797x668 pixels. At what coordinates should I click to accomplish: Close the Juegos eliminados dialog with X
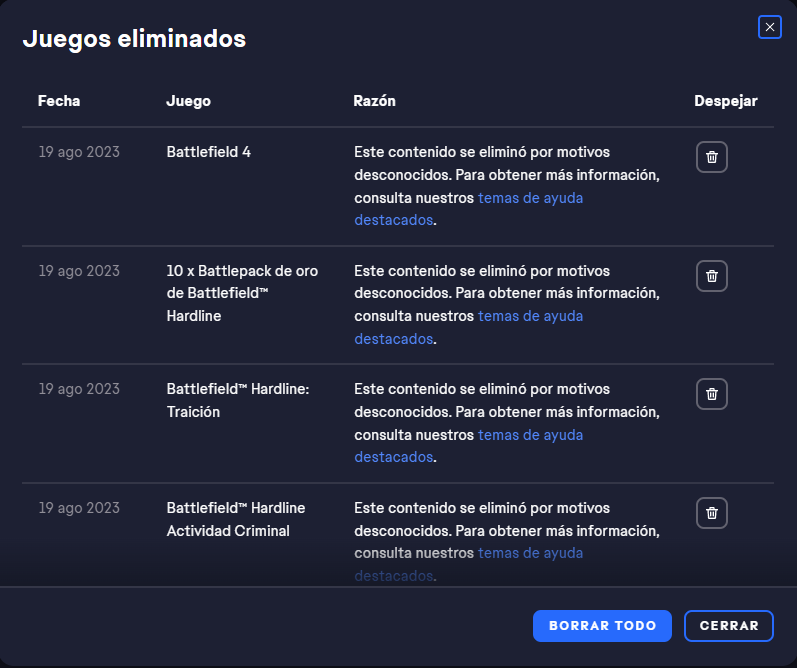(770, 27)
